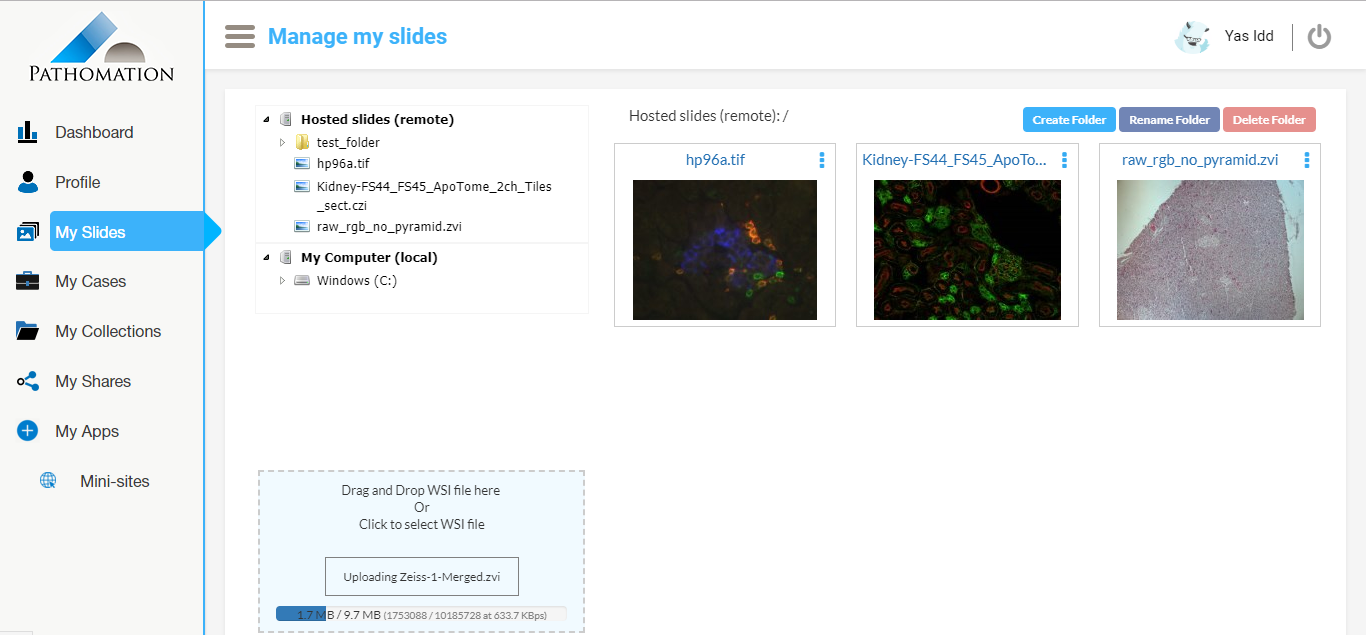Click the power logout icon
Viewport: 1366px width, 635px height.
coord(1319,37)
